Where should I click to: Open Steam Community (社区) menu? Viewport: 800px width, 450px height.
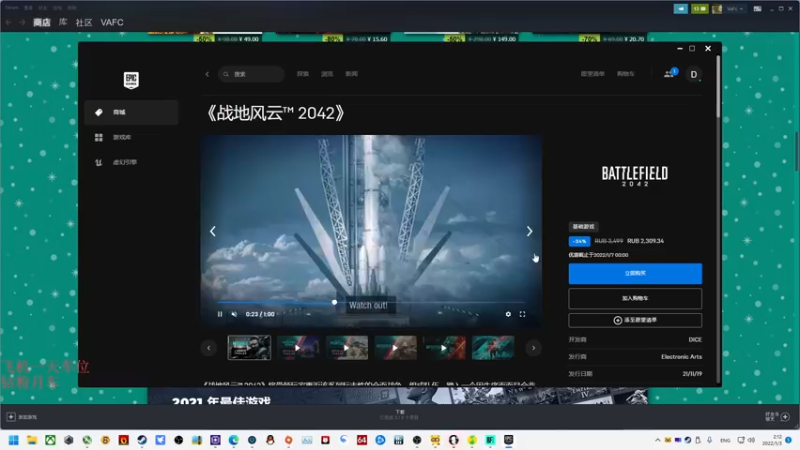coord(84,22)
